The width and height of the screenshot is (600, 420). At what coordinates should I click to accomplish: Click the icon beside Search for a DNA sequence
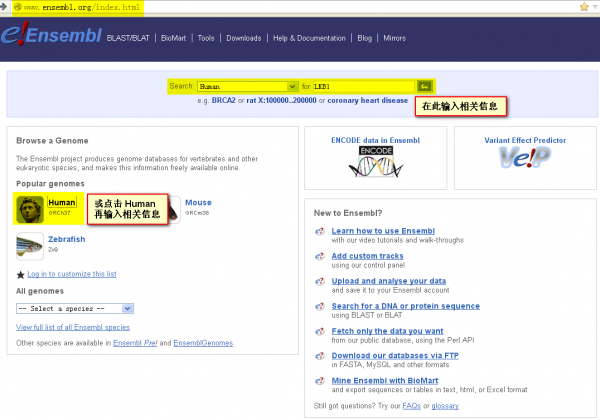point(320,306)
